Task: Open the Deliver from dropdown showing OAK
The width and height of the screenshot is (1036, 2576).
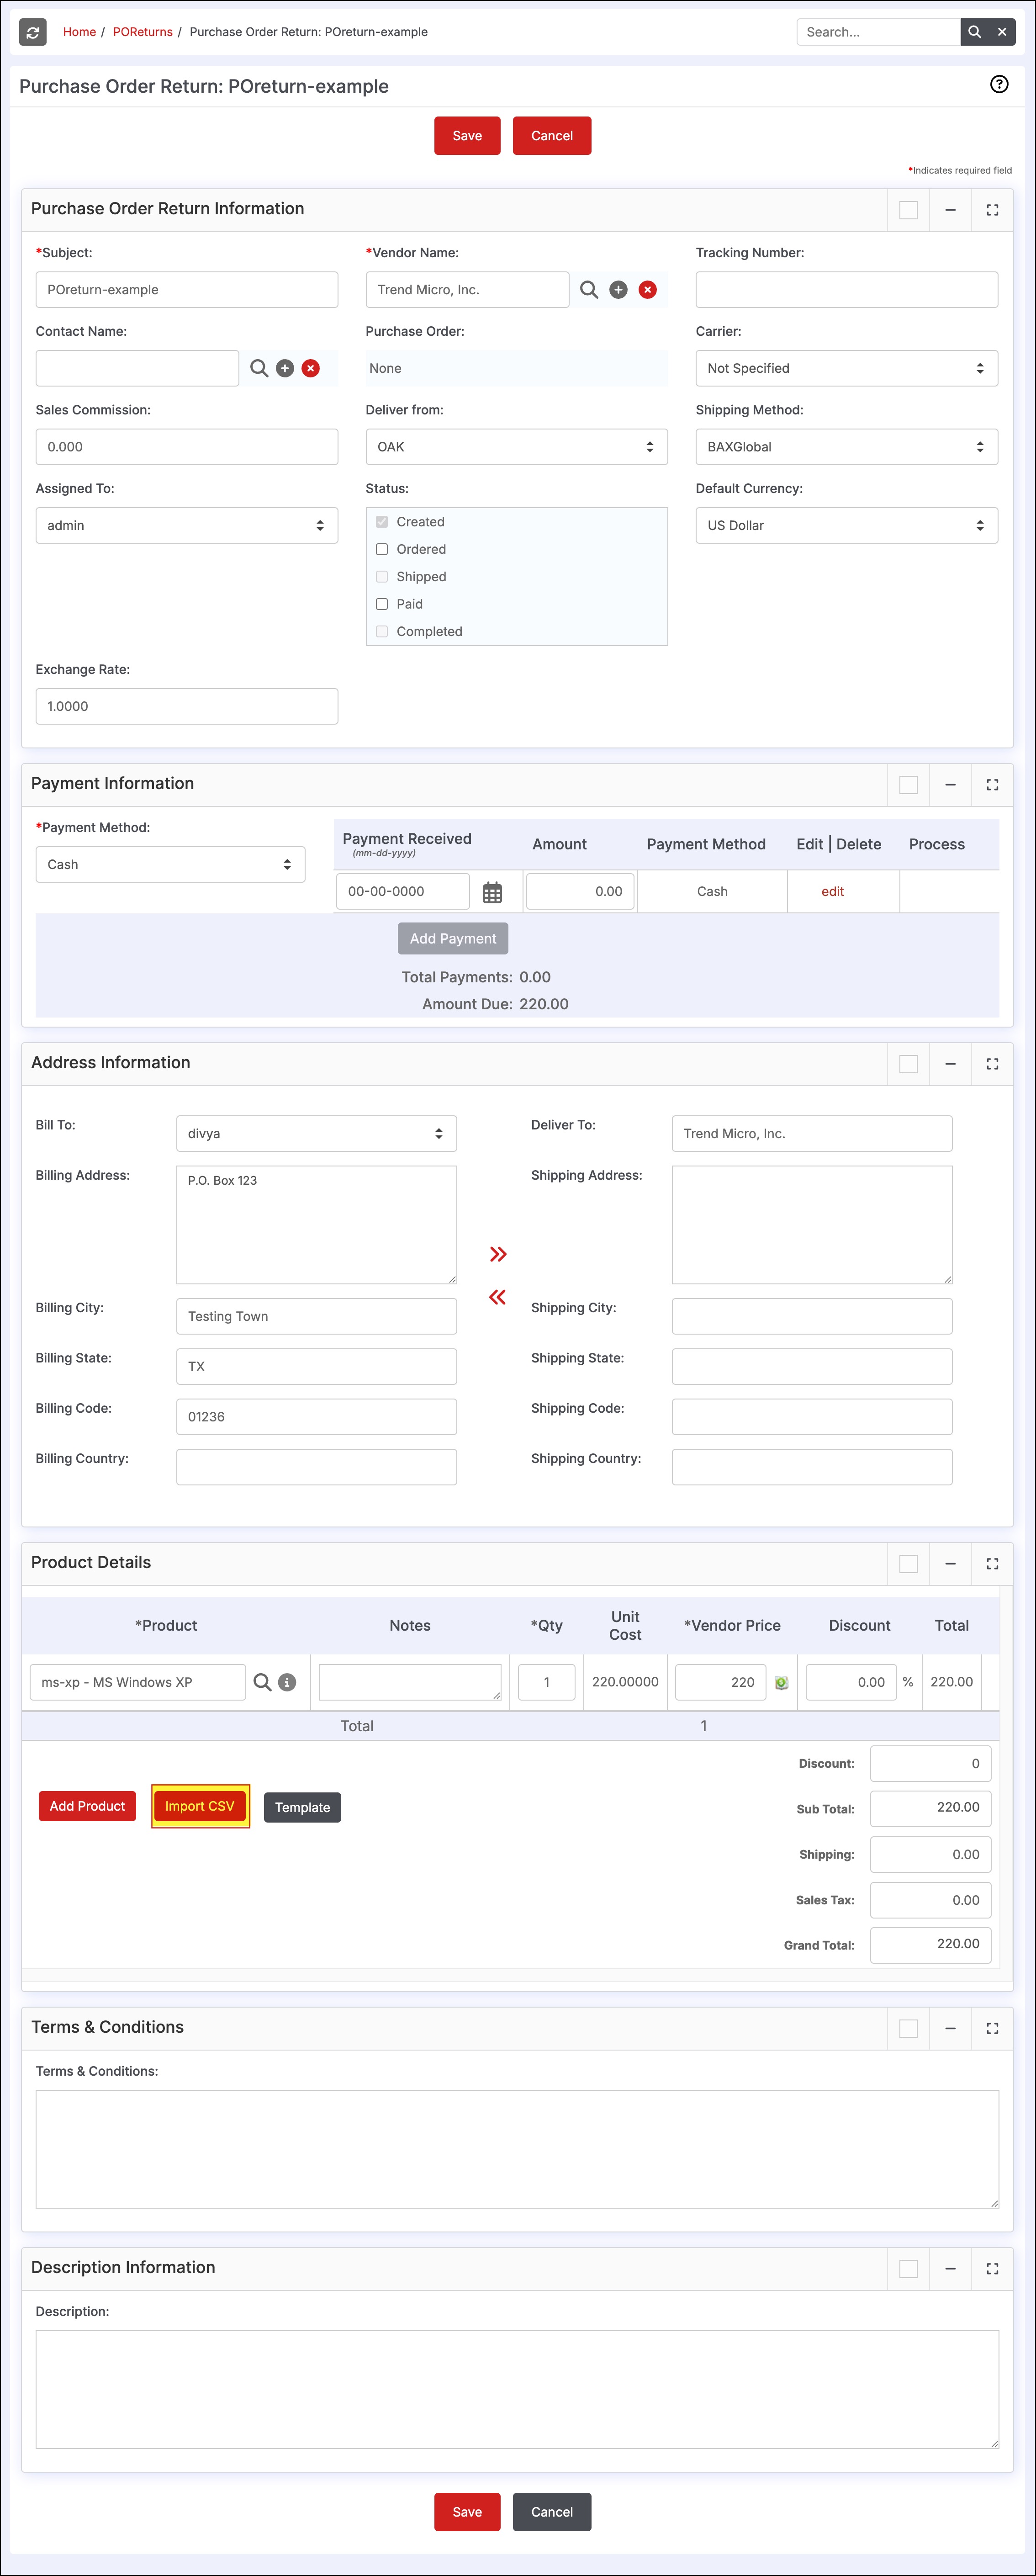Action: pos(516,447)
